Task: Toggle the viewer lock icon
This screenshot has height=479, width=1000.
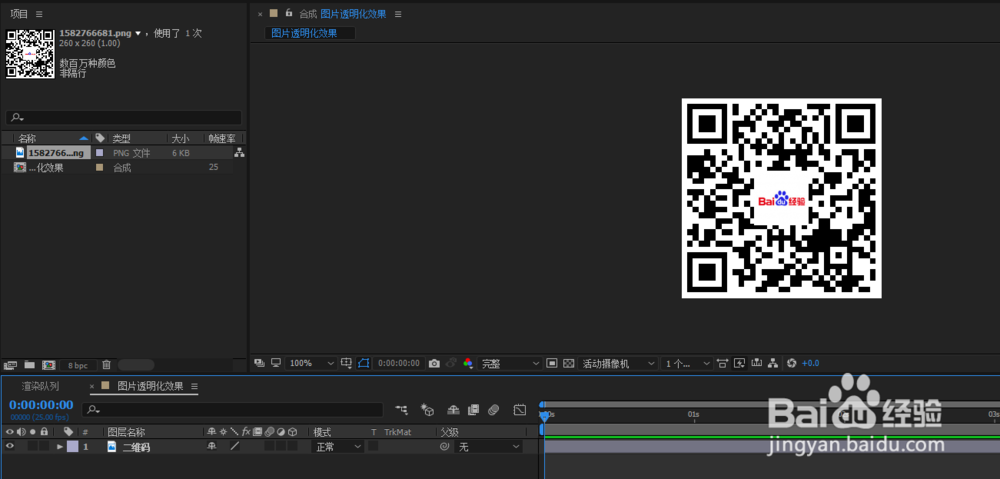Action: [x=289, y=13]
